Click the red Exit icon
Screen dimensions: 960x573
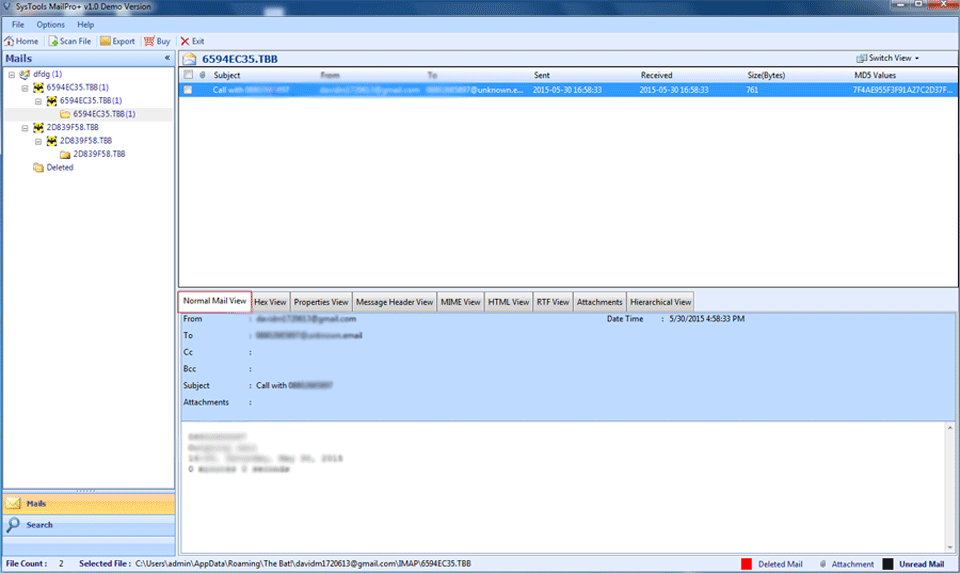[x=185, y=41]
